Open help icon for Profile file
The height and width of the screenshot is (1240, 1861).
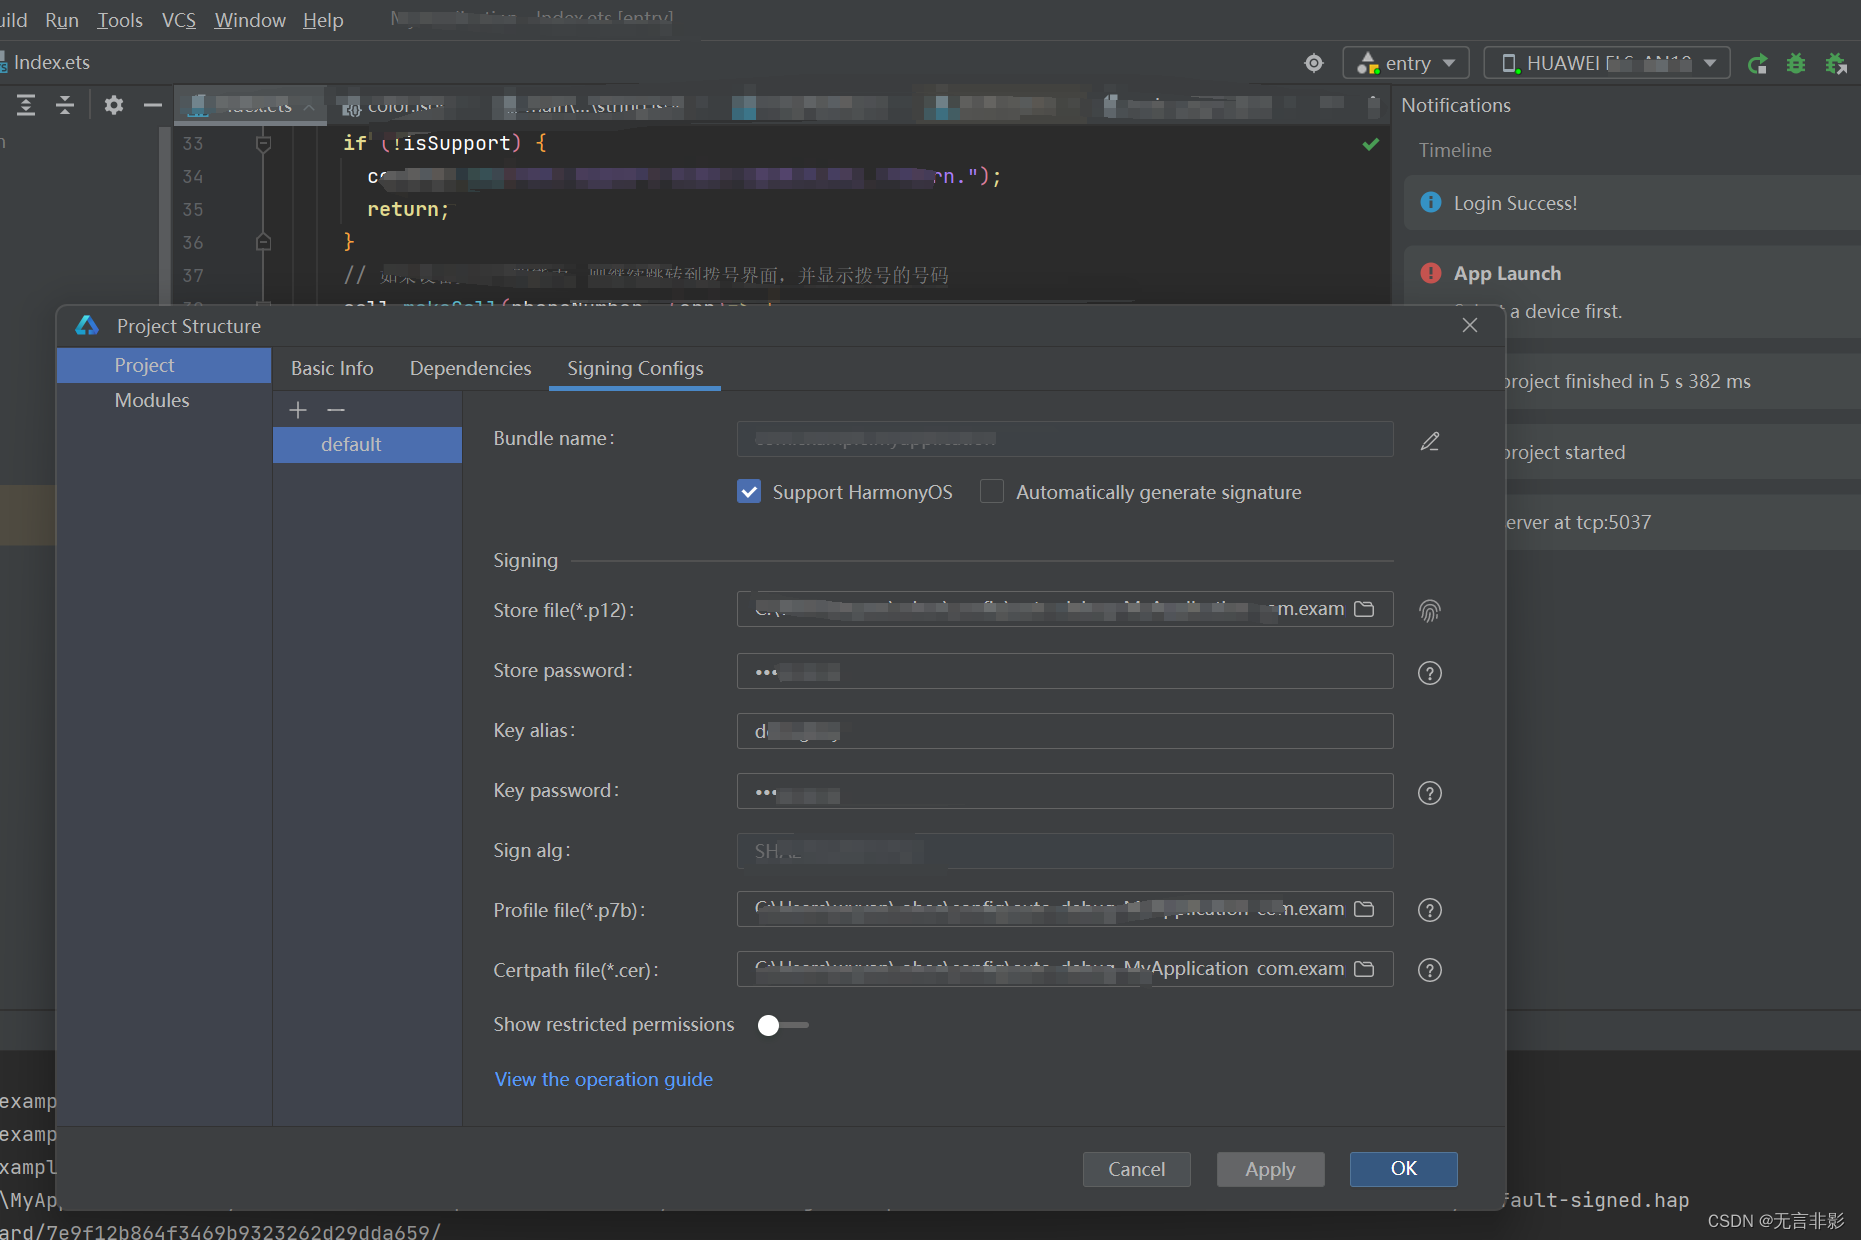(1430, 910)
